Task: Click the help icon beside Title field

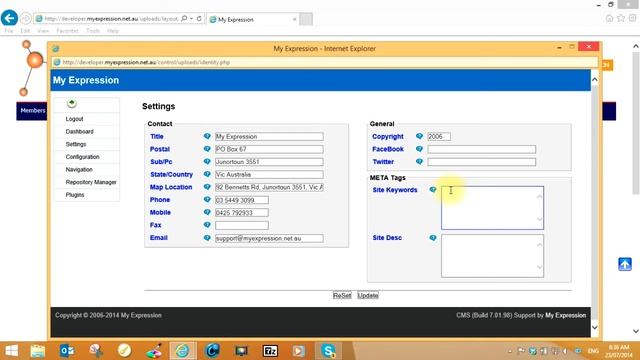Action: coord(207,136)
